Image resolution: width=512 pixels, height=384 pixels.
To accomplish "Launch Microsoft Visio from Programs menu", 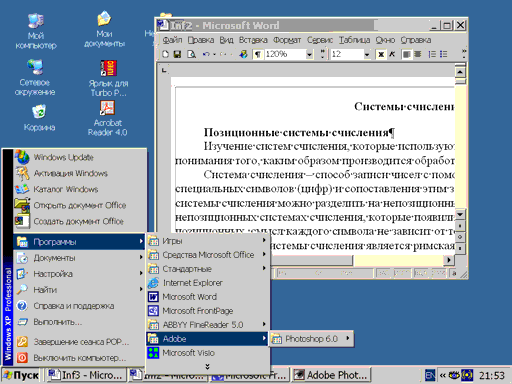I will [x=207, y=353].
